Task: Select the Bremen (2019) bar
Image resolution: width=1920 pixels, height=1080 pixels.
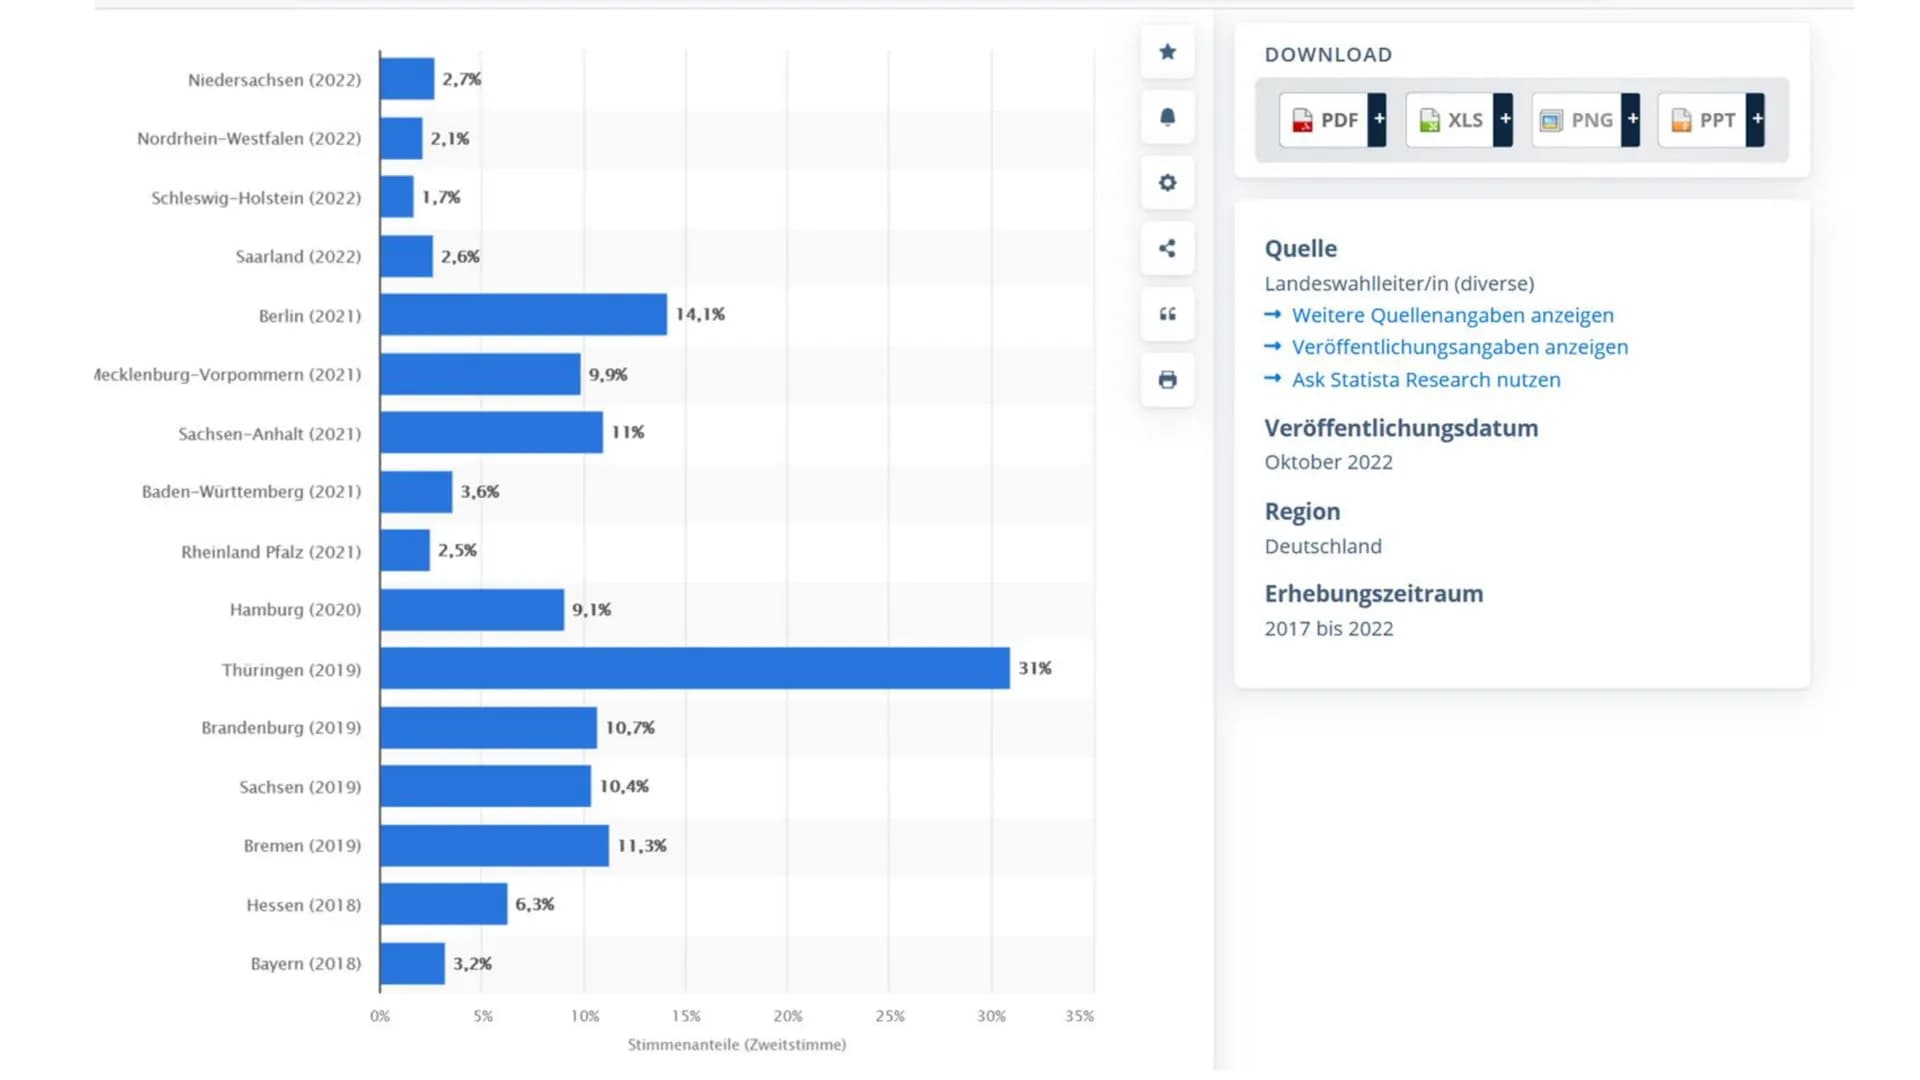Action: (494, 845)
